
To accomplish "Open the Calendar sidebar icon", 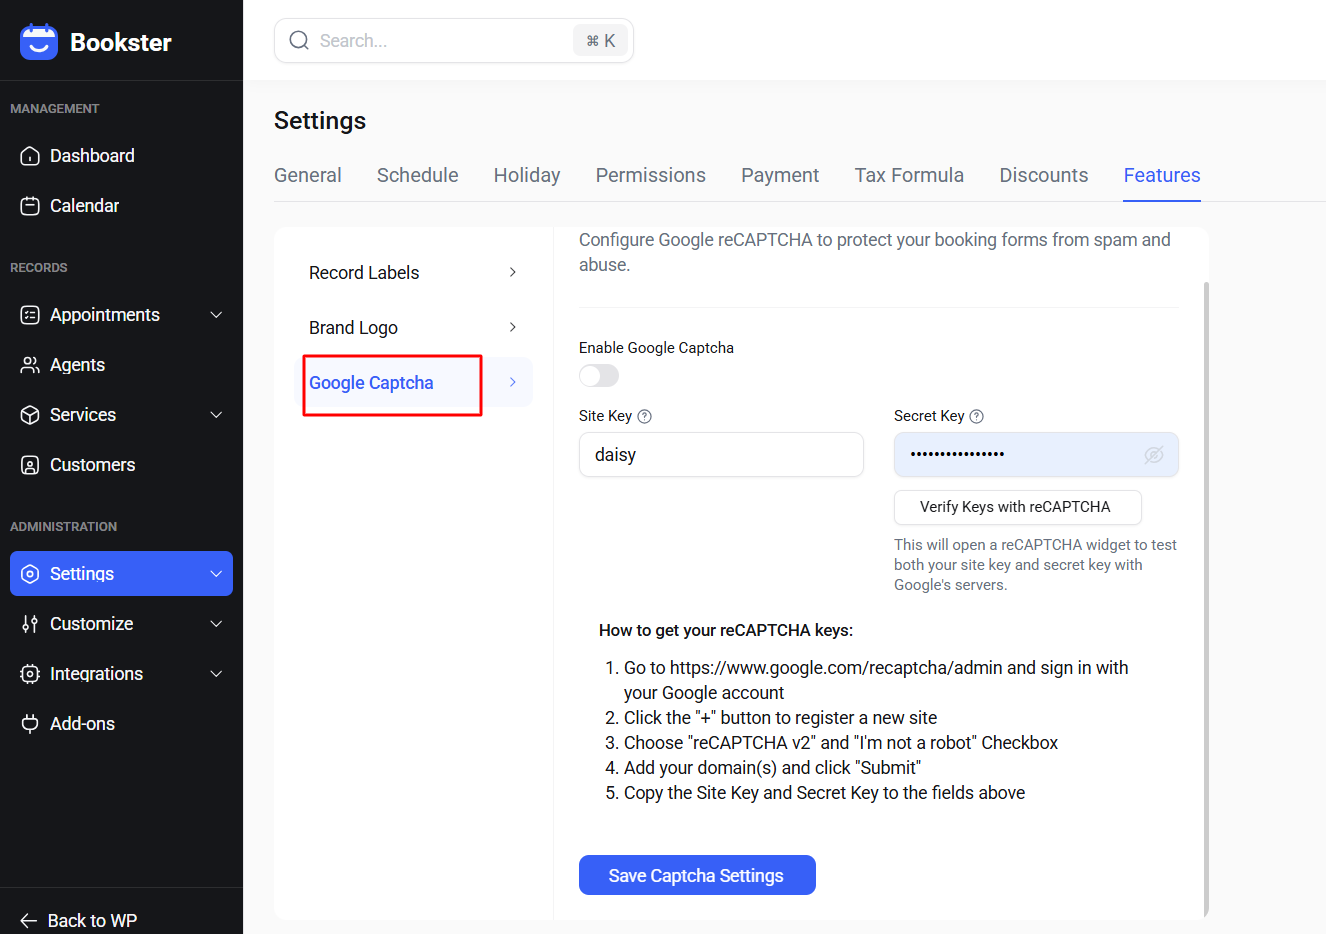I will pyautogui.click(x=30, y=206).
